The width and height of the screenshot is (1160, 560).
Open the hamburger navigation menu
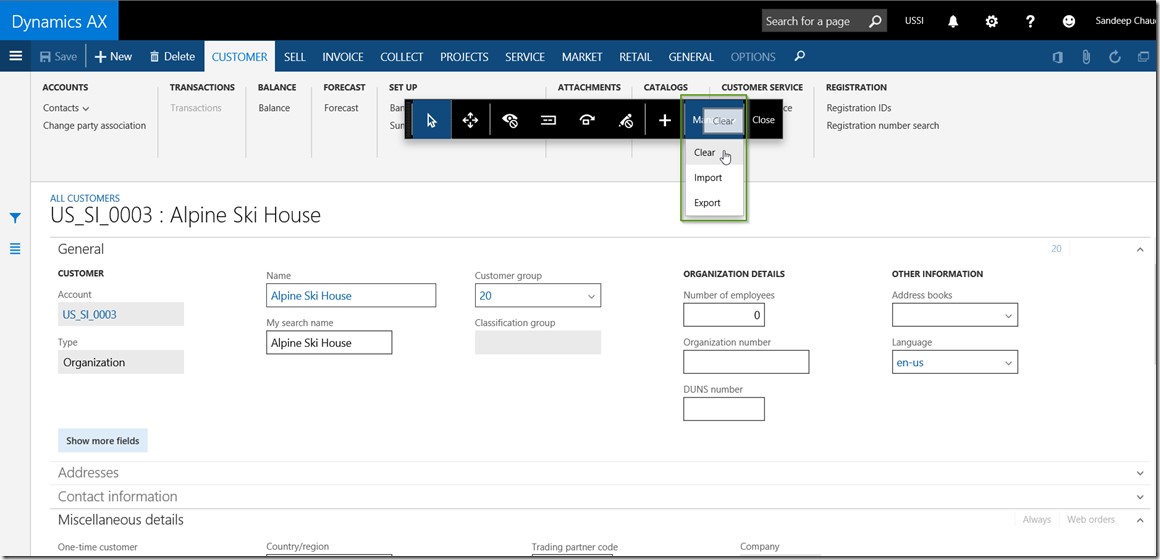(x=16, y=56)
